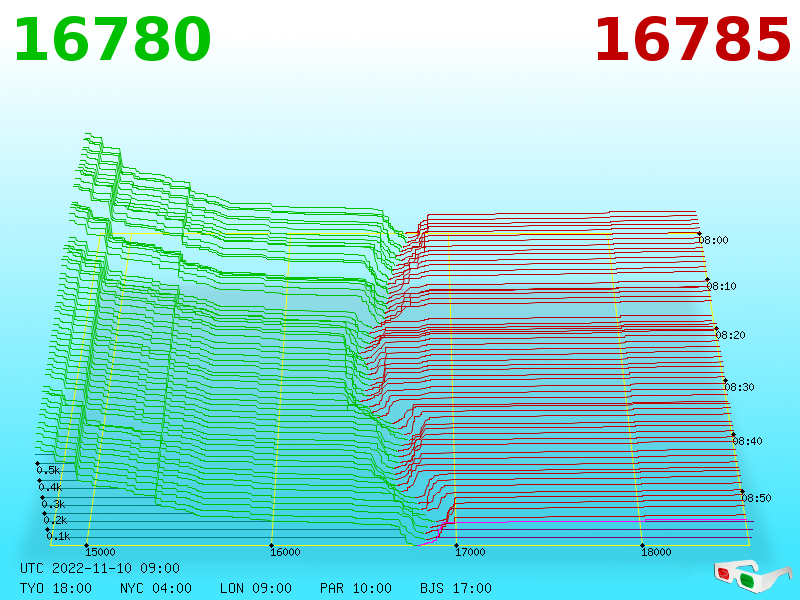Click the 0.5k volume axis label

(48, 470)
